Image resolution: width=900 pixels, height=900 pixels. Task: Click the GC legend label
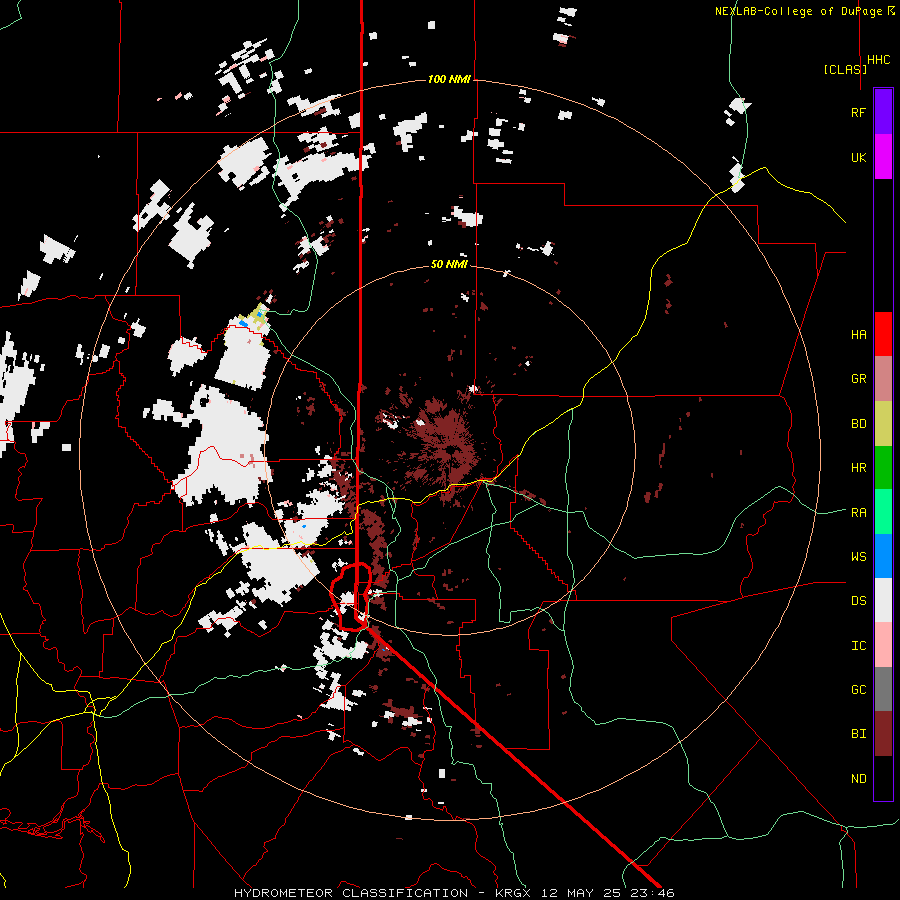pos(858,690)
